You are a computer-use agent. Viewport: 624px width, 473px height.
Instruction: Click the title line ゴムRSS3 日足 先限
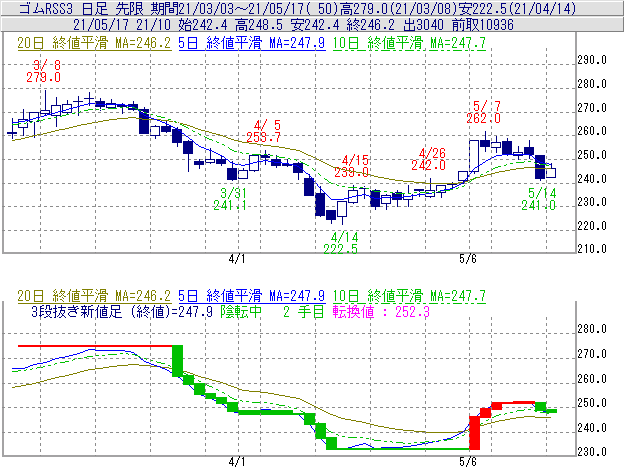pyautogui.click(x=81, y=8)
